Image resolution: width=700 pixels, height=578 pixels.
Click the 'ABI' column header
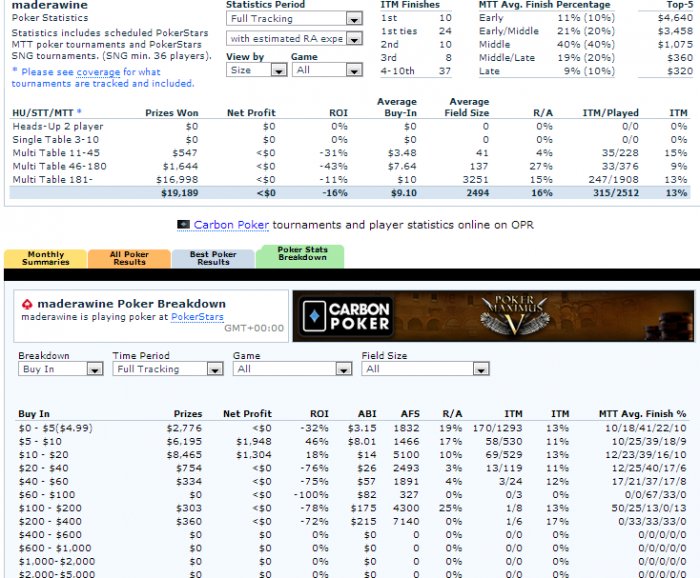(x=367, y=414)
